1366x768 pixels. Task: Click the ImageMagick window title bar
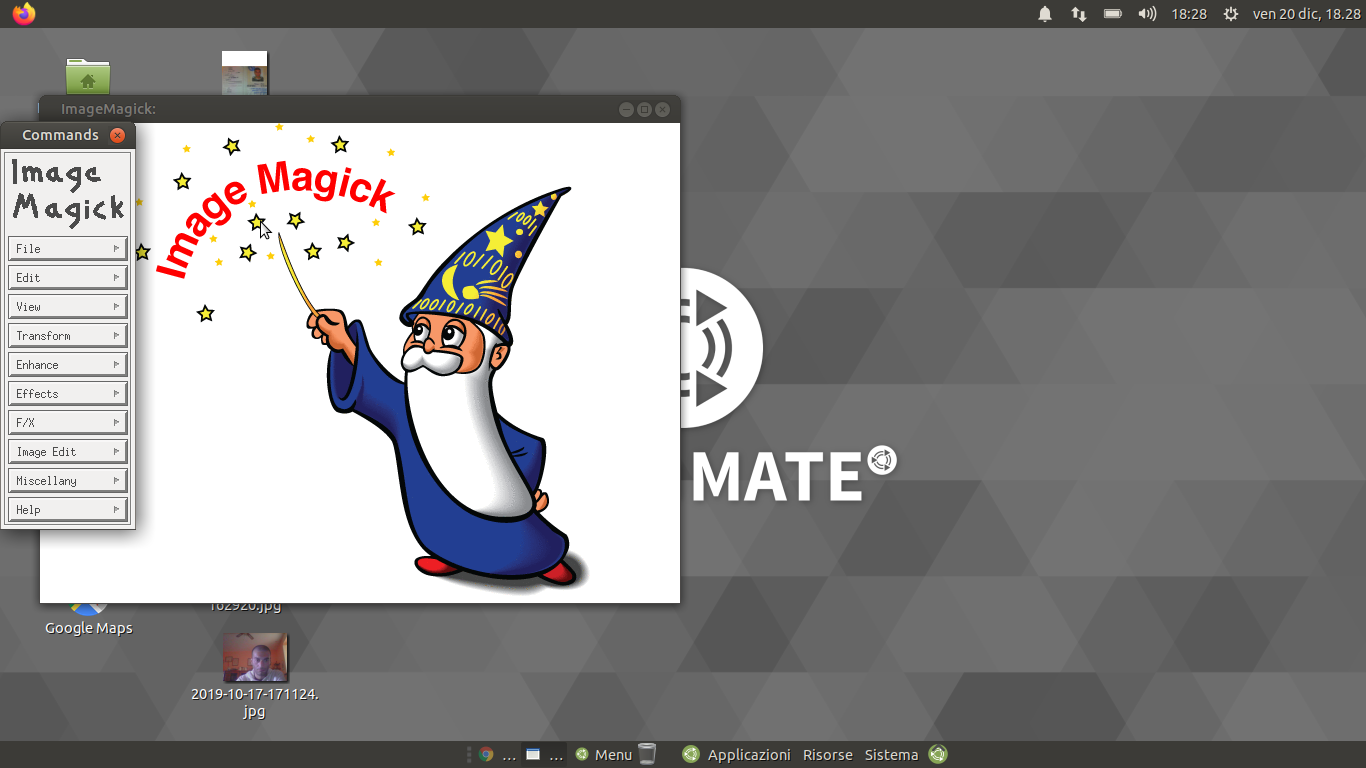tap(360, 109)
